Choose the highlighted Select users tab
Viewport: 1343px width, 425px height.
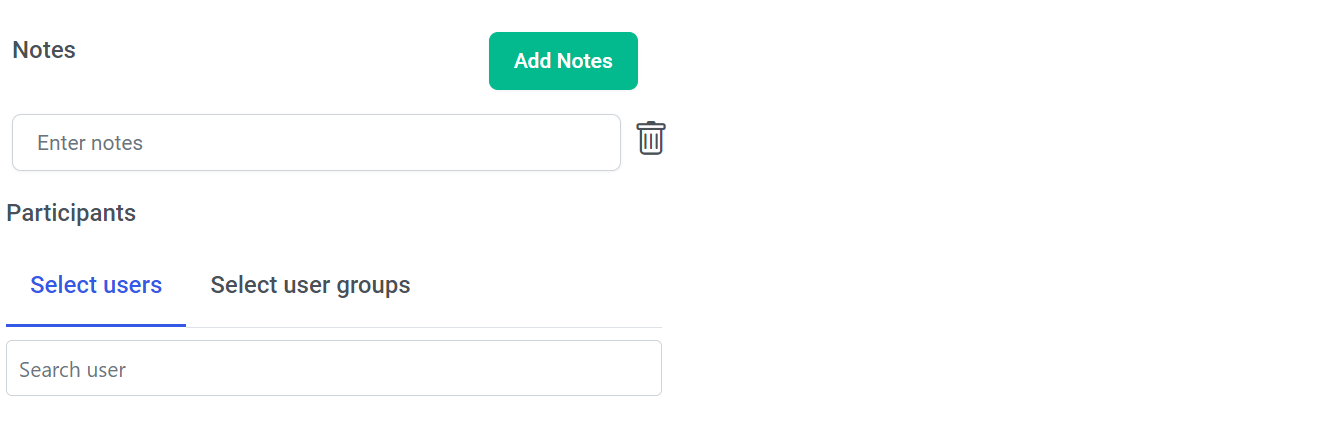click(96, 285)
